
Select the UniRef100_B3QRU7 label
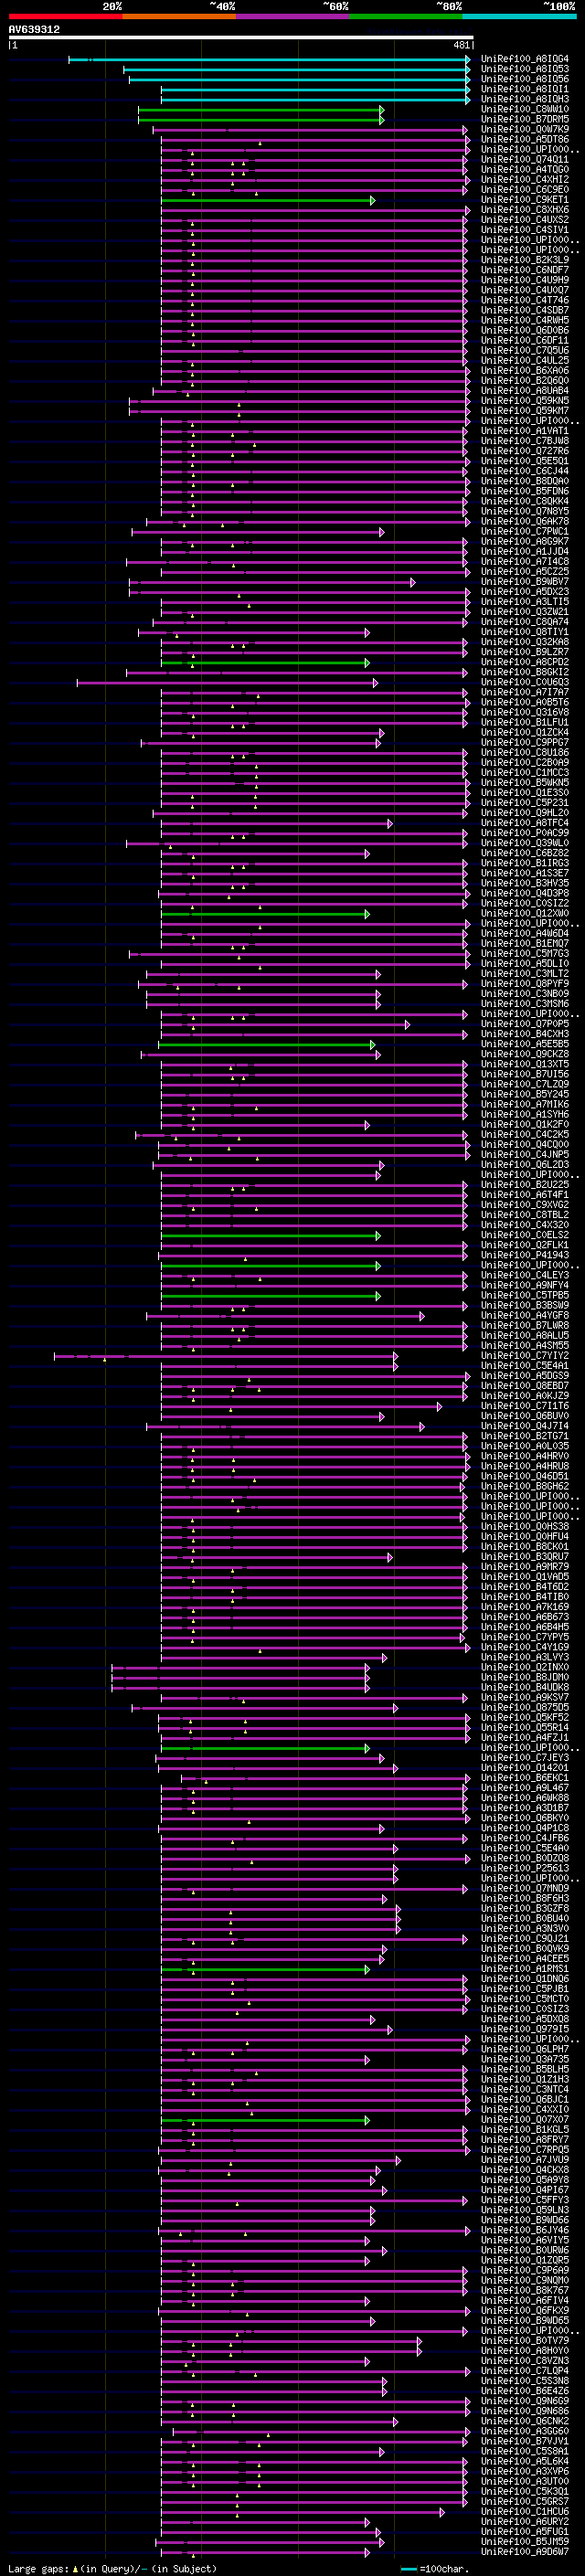tap(524, 1557)
